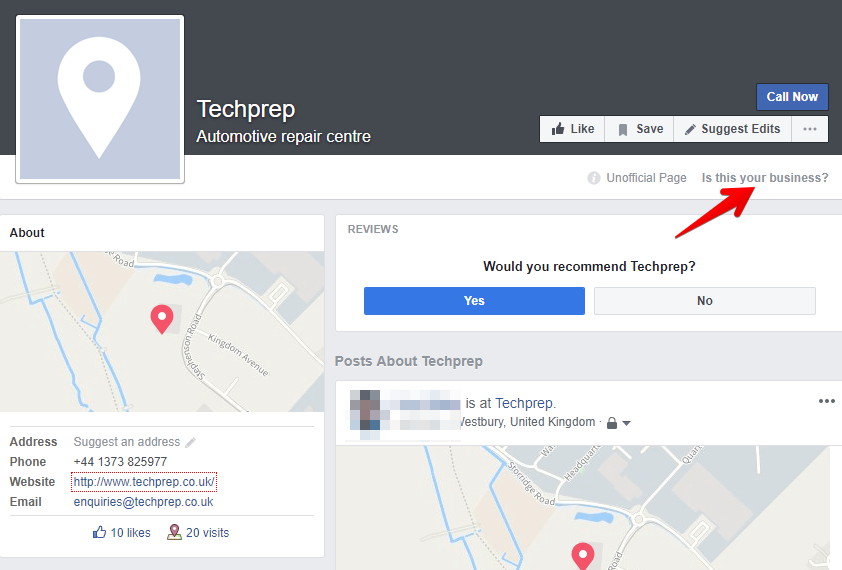Click the 20 visits count
The width and height of the screenshot is (842, 570).
click(x=207, y=533)
